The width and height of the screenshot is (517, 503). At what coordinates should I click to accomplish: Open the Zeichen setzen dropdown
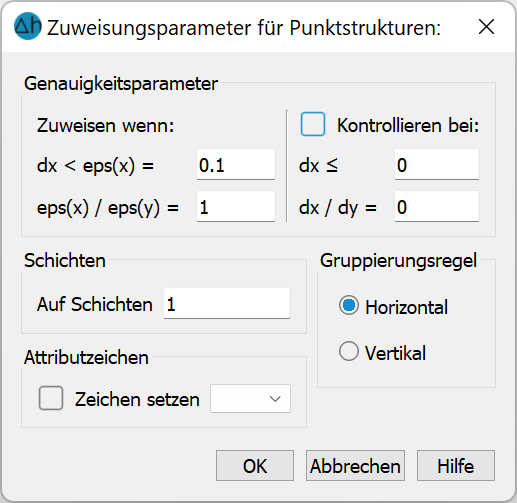250,399
